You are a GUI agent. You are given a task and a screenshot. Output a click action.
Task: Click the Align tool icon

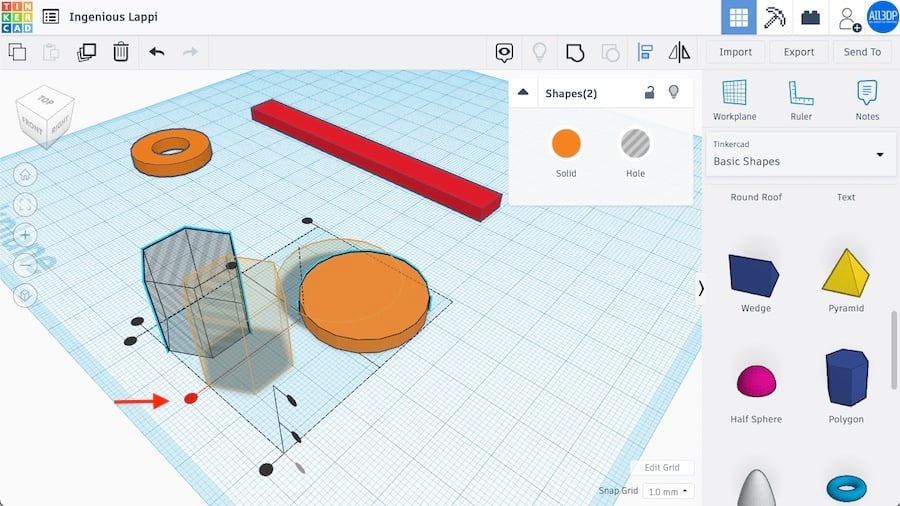645,52
